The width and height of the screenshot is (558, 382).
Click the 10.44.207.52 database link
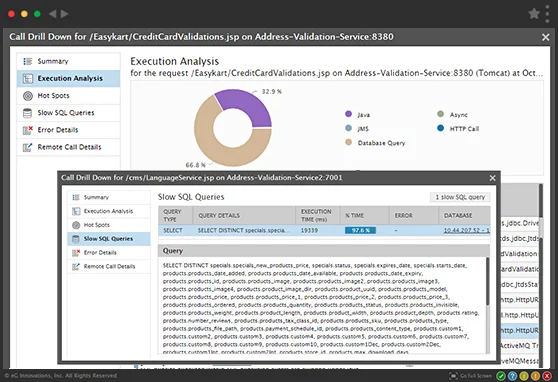467,231
